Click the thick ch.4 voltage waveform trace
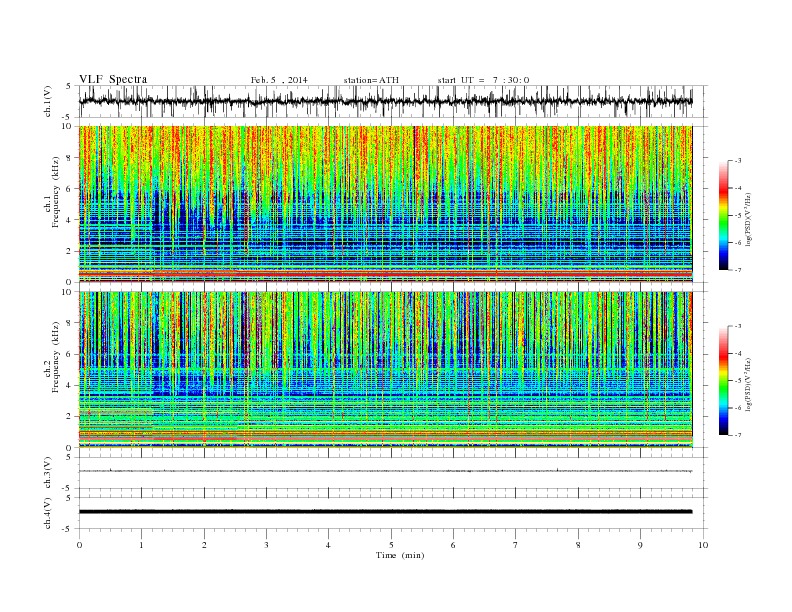This screenshot has width=792, height=612. coord(385,512)
